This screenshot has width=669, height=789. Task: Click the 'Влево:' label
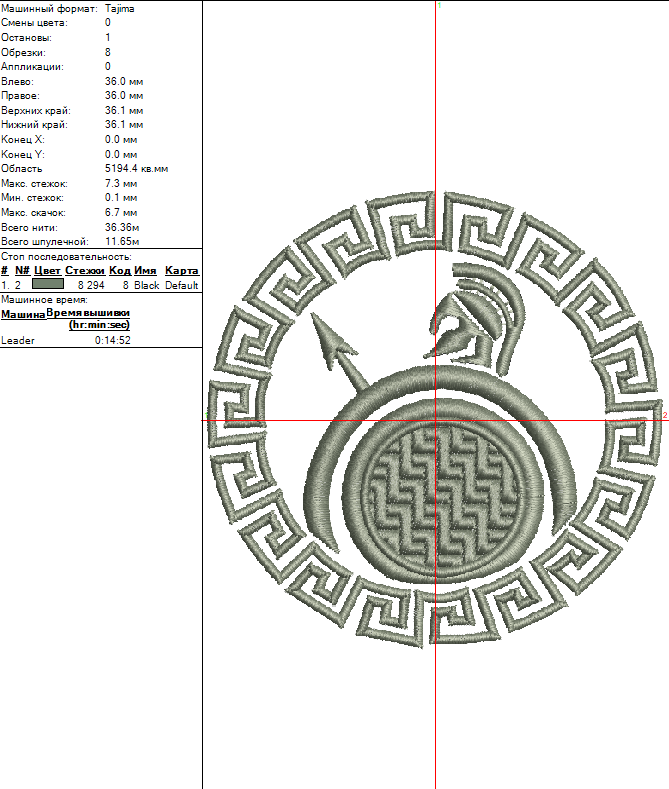coord(17,82)
